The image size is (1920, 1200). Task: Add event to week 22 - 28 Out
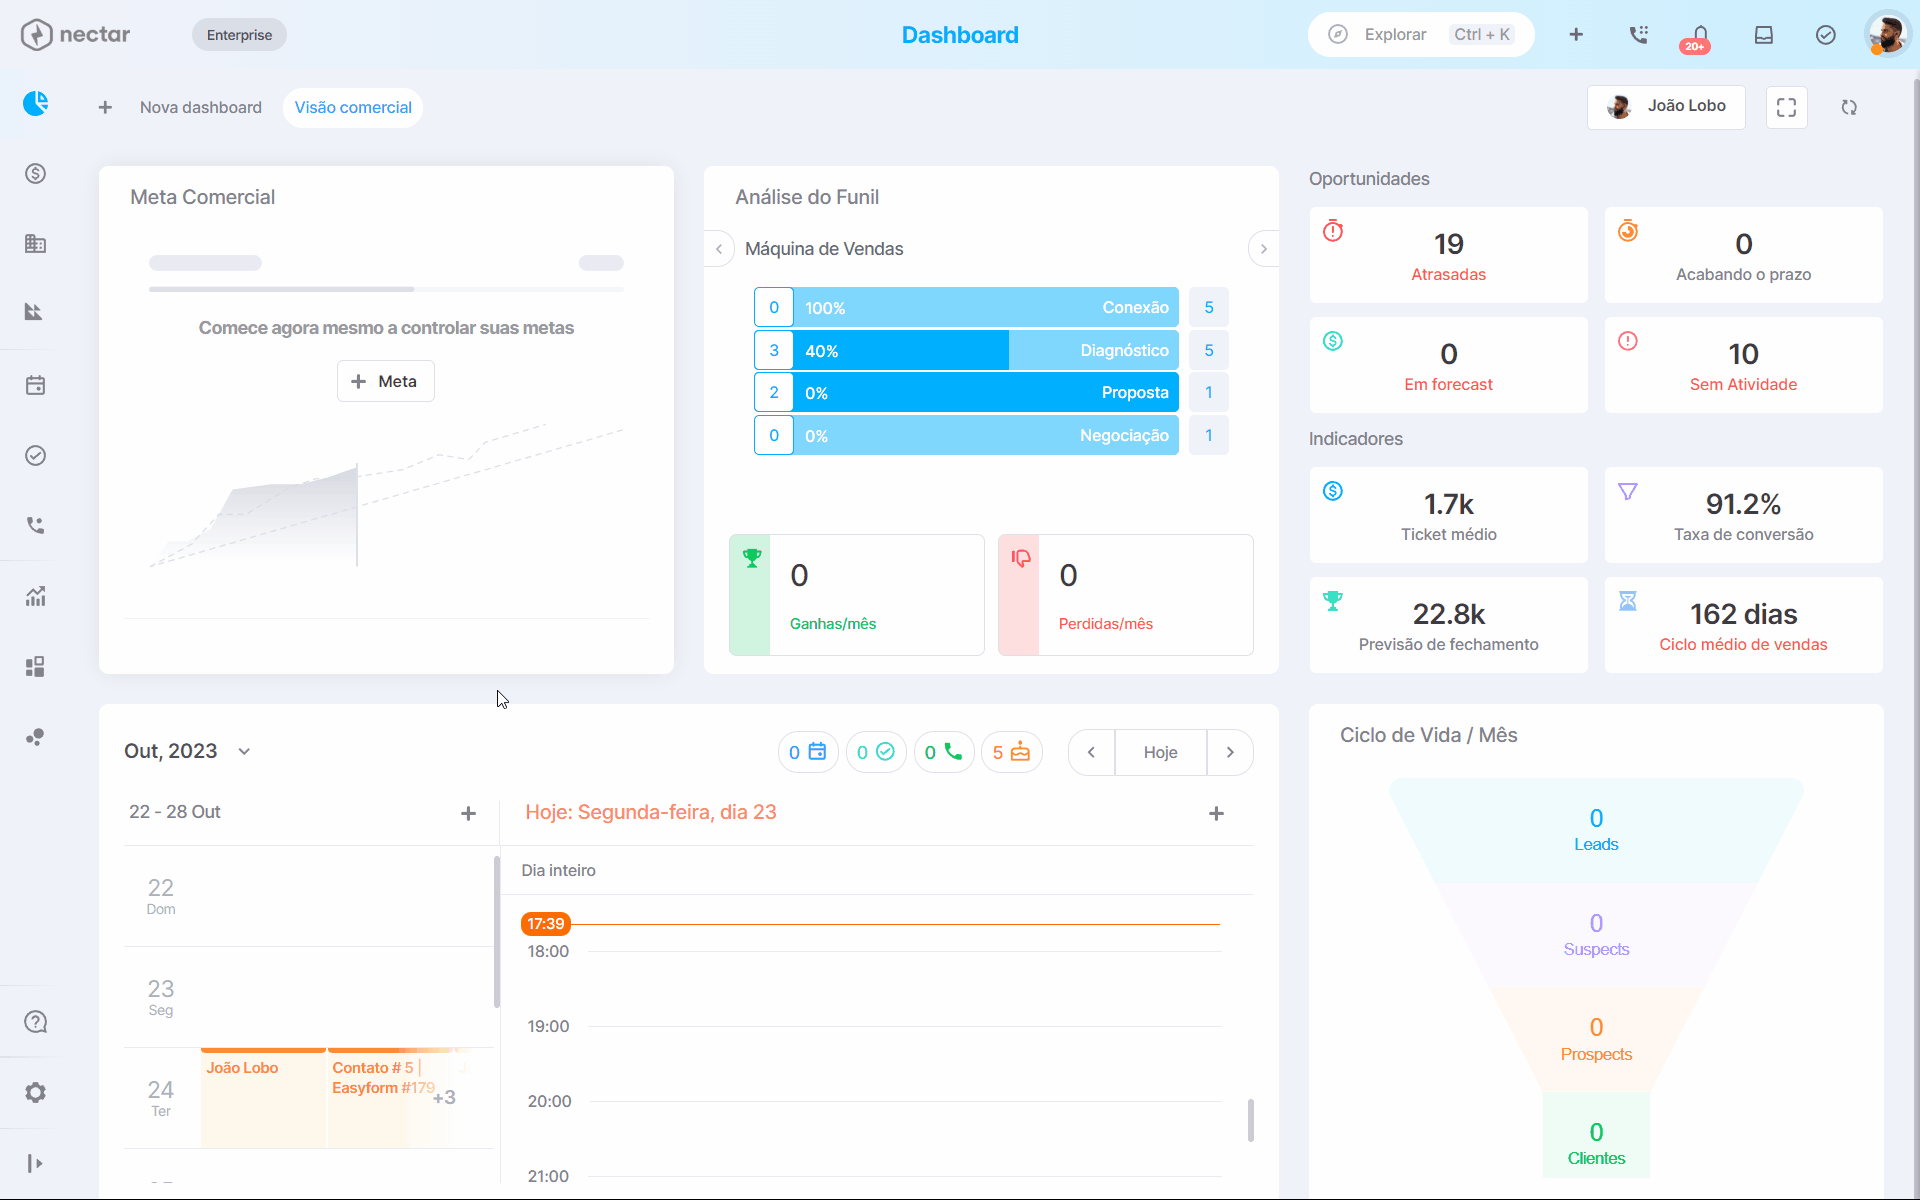(468, 813)
